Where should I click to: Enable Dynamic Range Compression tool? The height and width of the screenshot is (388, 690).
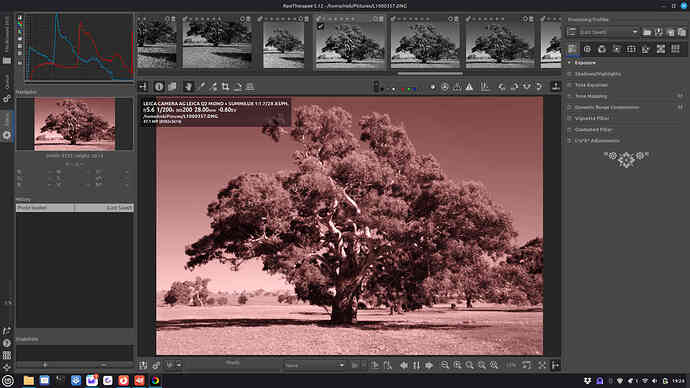569,107
